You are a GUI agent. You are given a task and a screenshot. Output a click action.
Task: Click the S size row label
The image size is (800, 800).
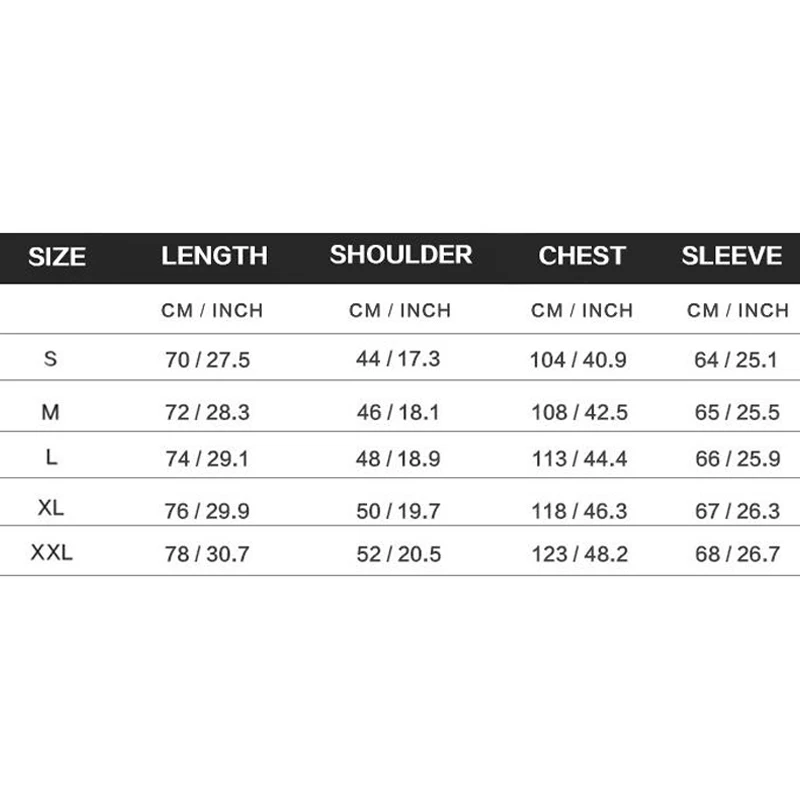[51, 358]
